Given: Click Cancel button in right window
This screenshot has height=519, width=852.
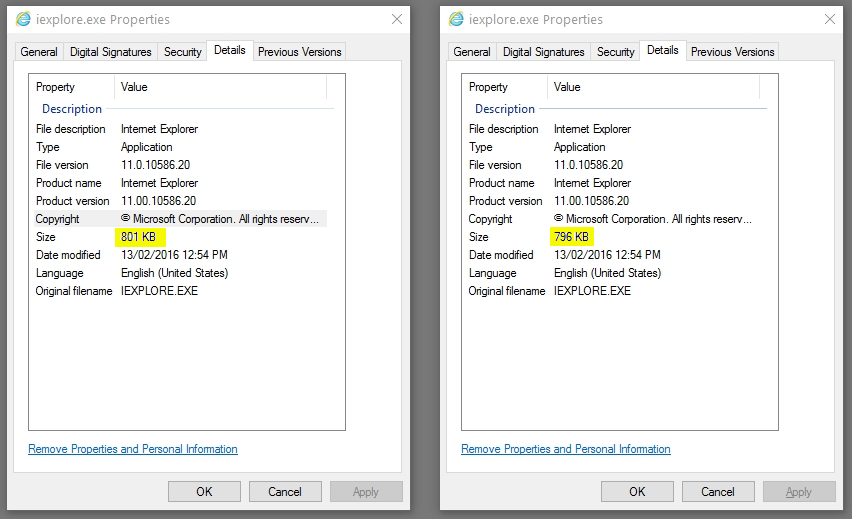Looking at the screenshot, I should (718, 491).
